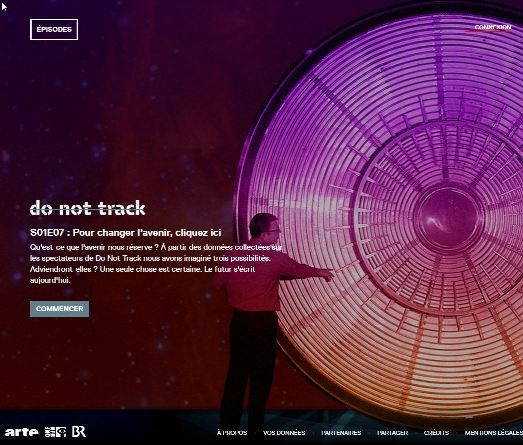Click the CONNEXION link

click(x=493, y=27)
